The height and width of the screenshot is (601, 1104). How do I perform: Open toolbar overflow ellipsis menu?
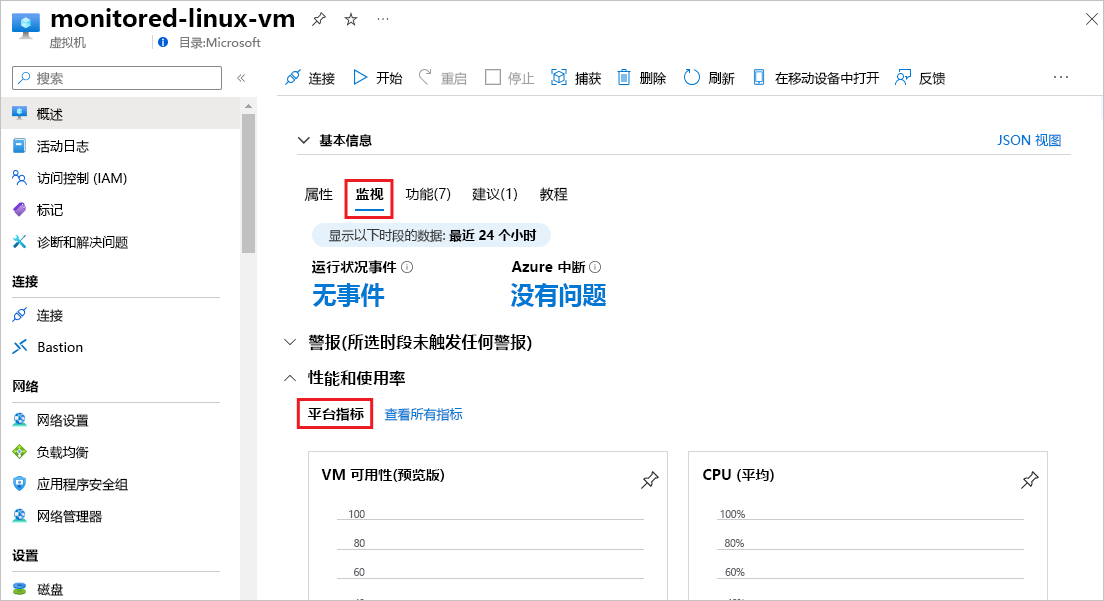pos(1061,77)
